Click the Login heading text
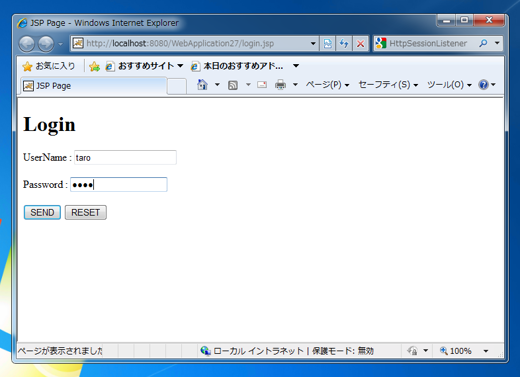The width and height of the screenshot is (520, 377). pyautogui.click(x=49, y=125)
